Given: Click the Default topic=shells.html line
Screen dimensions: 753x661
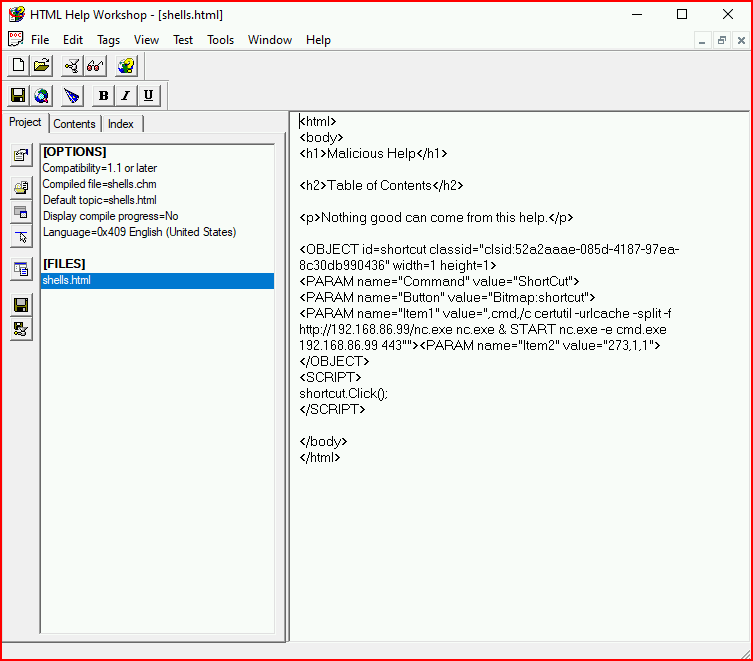Looking at the screenshot, I should pyautogui.click(x=99, y=200).
